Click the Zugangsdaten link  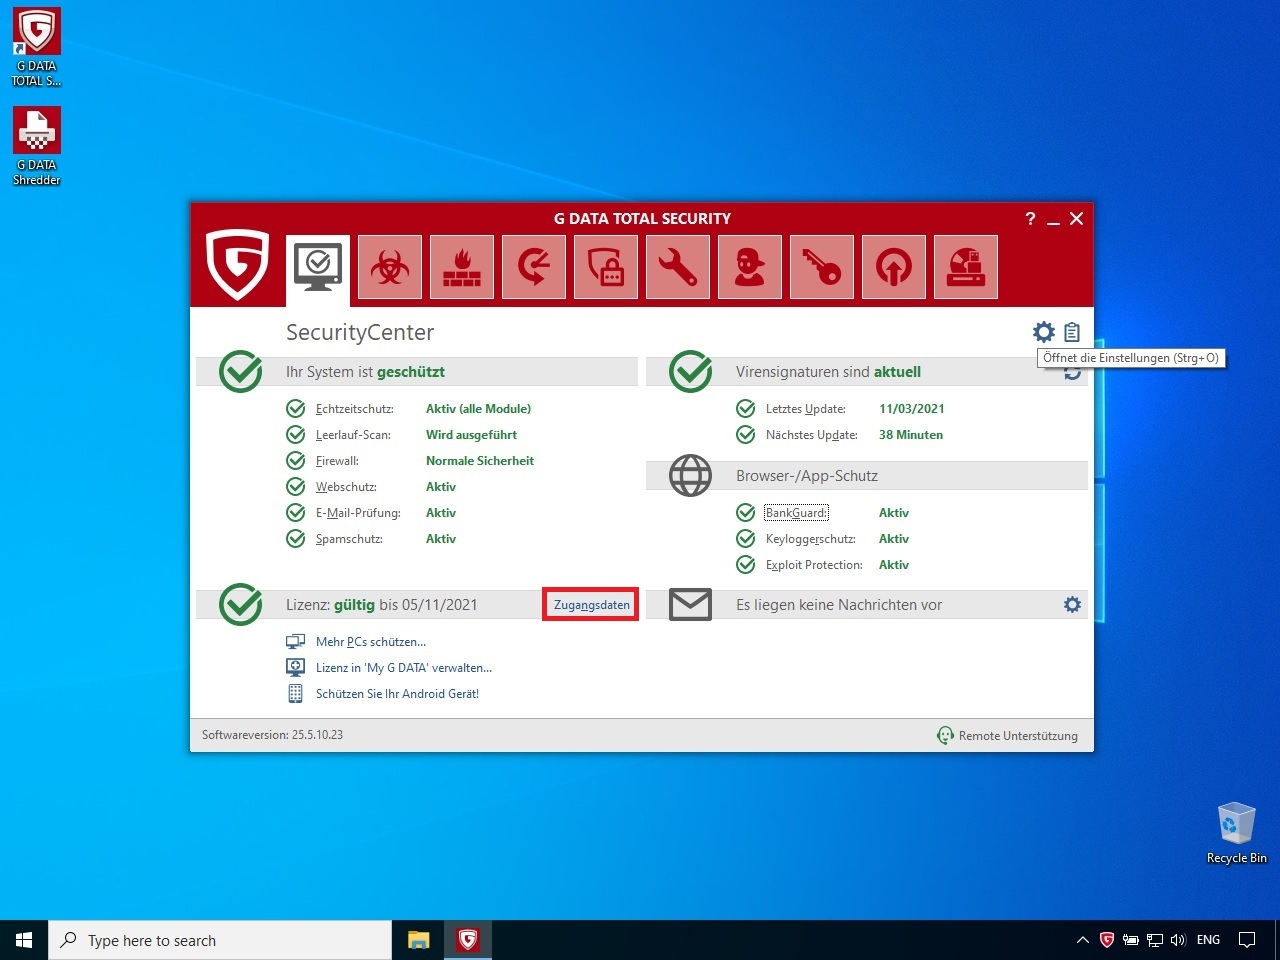pos(592,605)
